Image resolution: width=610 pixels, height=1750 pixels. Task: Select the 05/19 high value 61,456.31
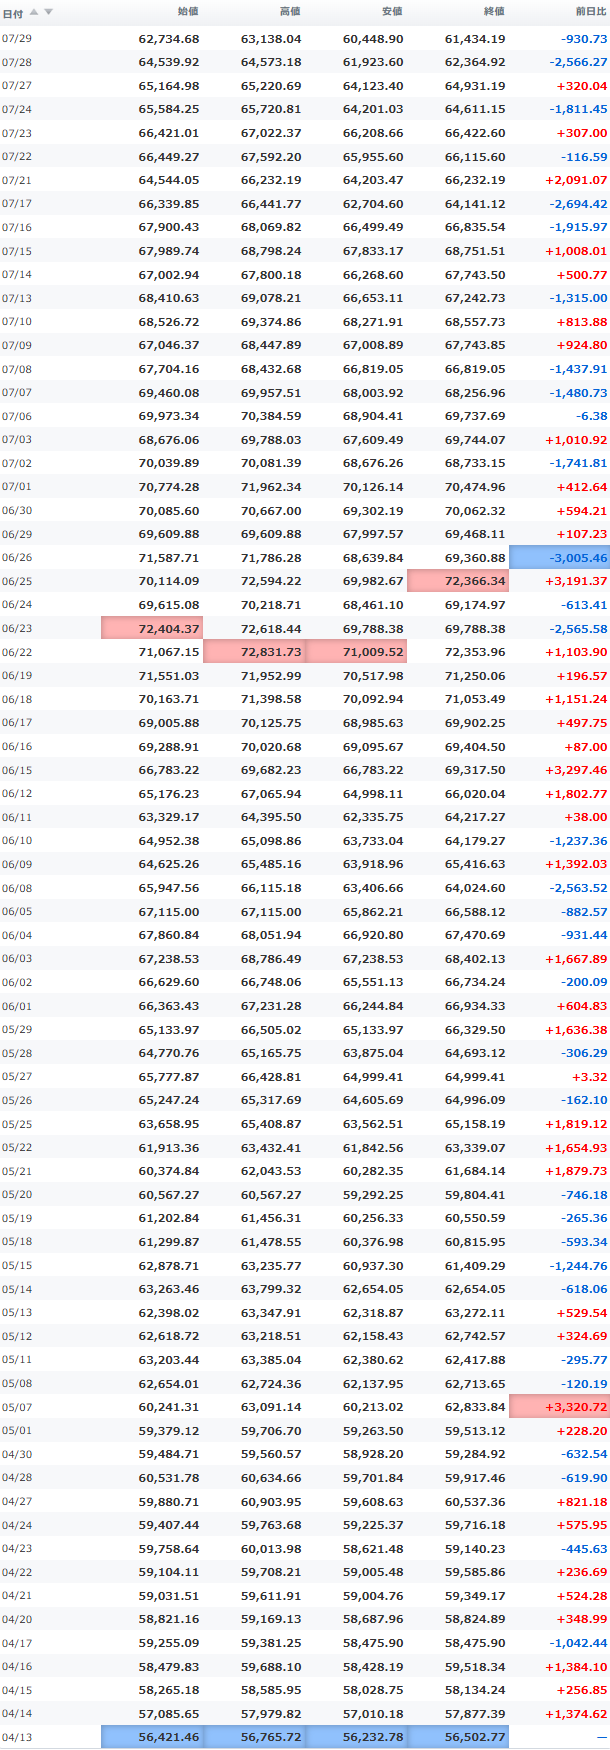tap(271, 1218)
